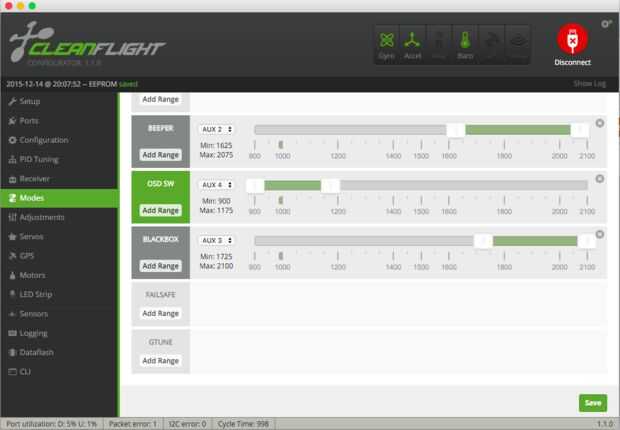The image size is (620, 430).
Task: Click the PID Tuning icon
Action: point(12,159)
